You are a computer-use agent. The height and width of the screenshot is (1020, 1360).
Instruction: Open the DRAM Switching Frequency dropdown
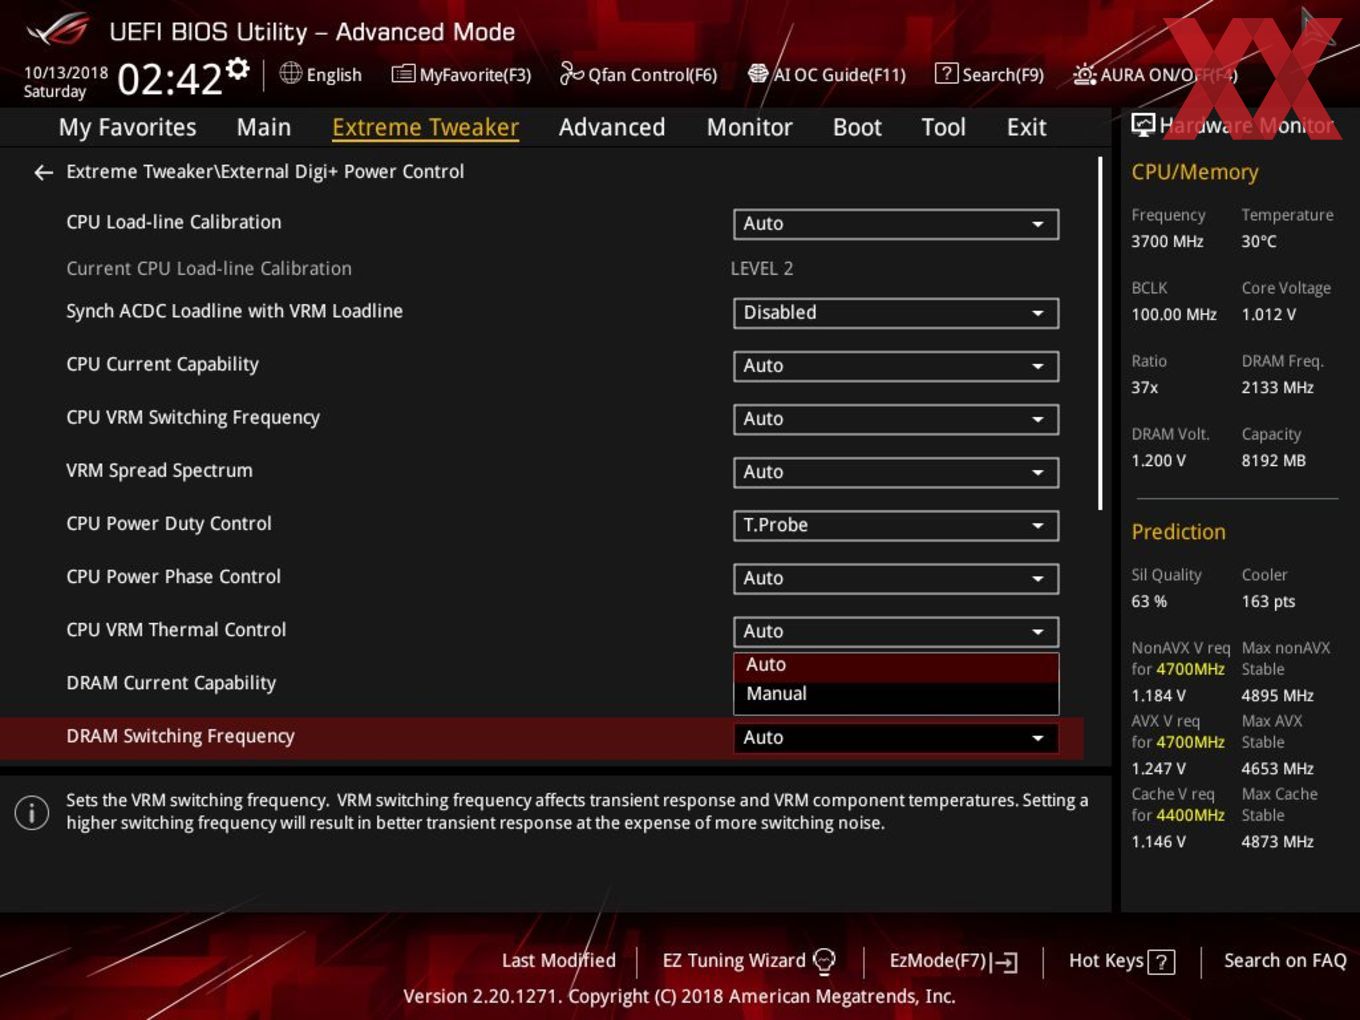(x=896, y=738)
